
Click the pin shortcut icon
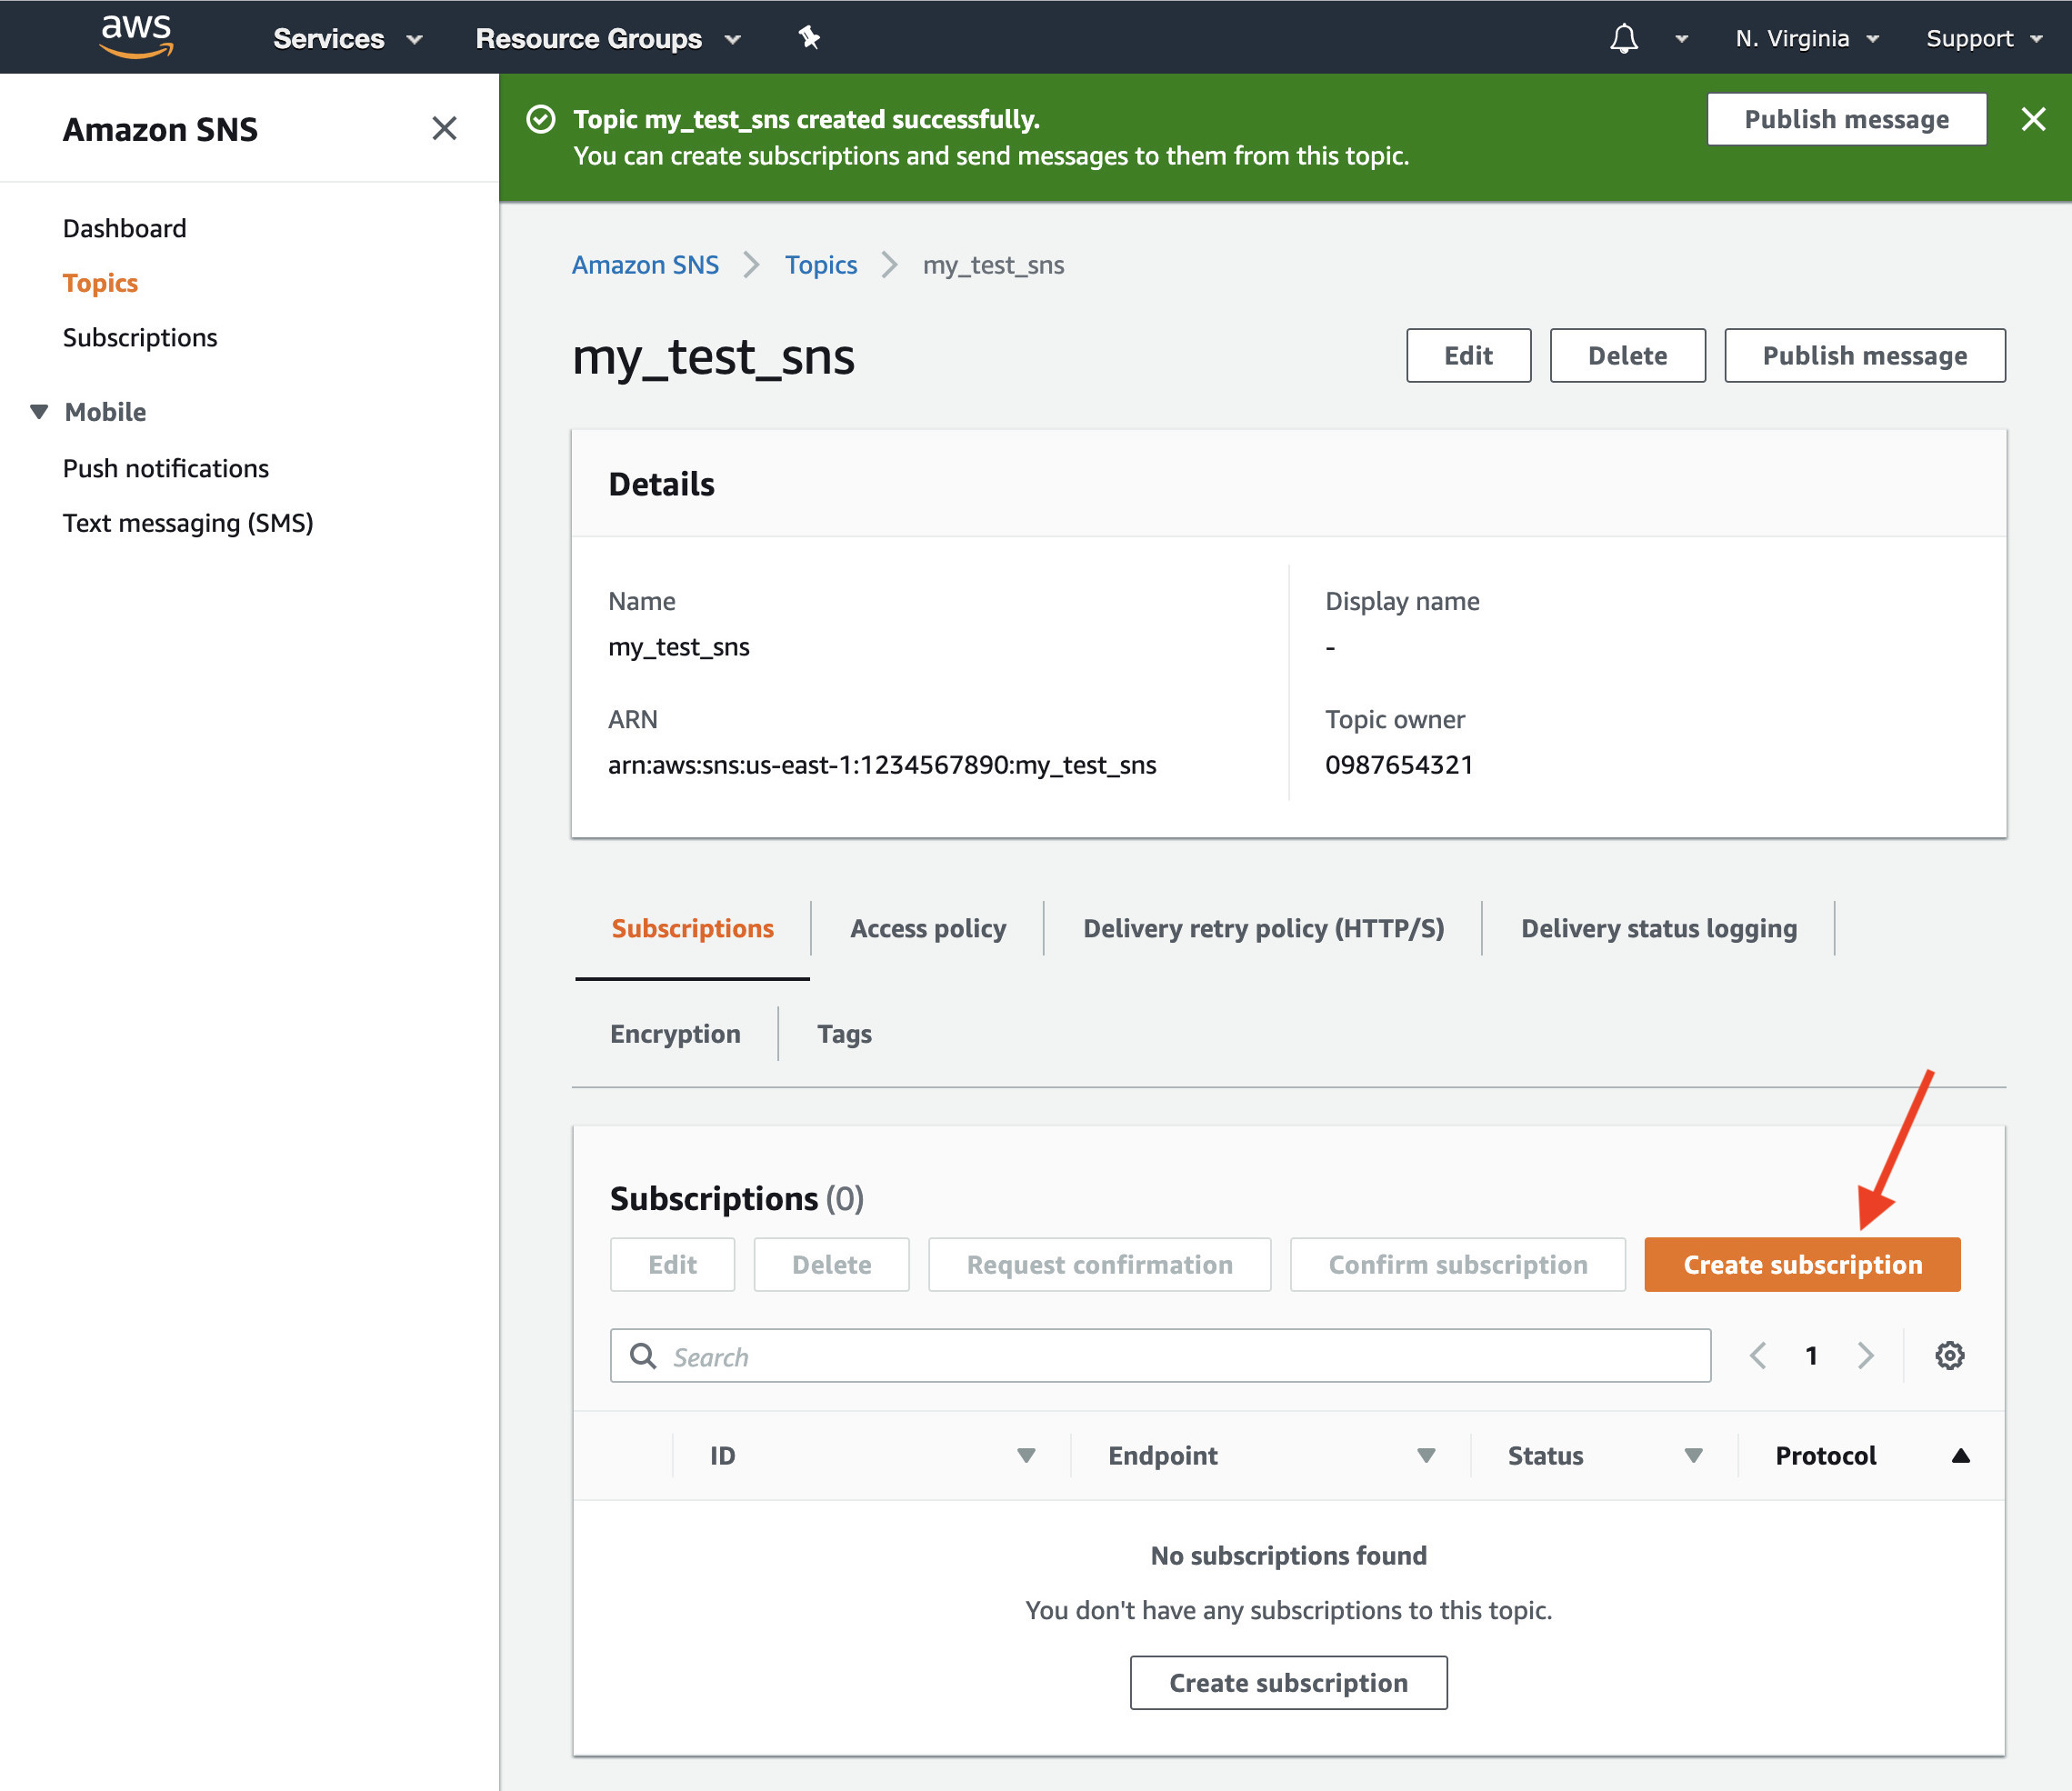(x=809, y=38)
